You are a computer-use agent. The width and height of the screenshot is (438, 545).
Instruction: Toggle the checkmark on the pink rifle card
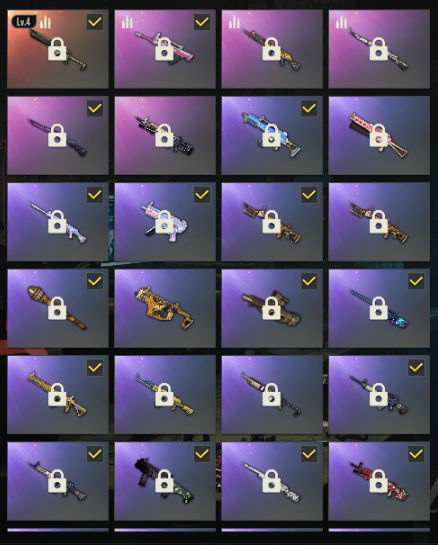pos(202,22)
